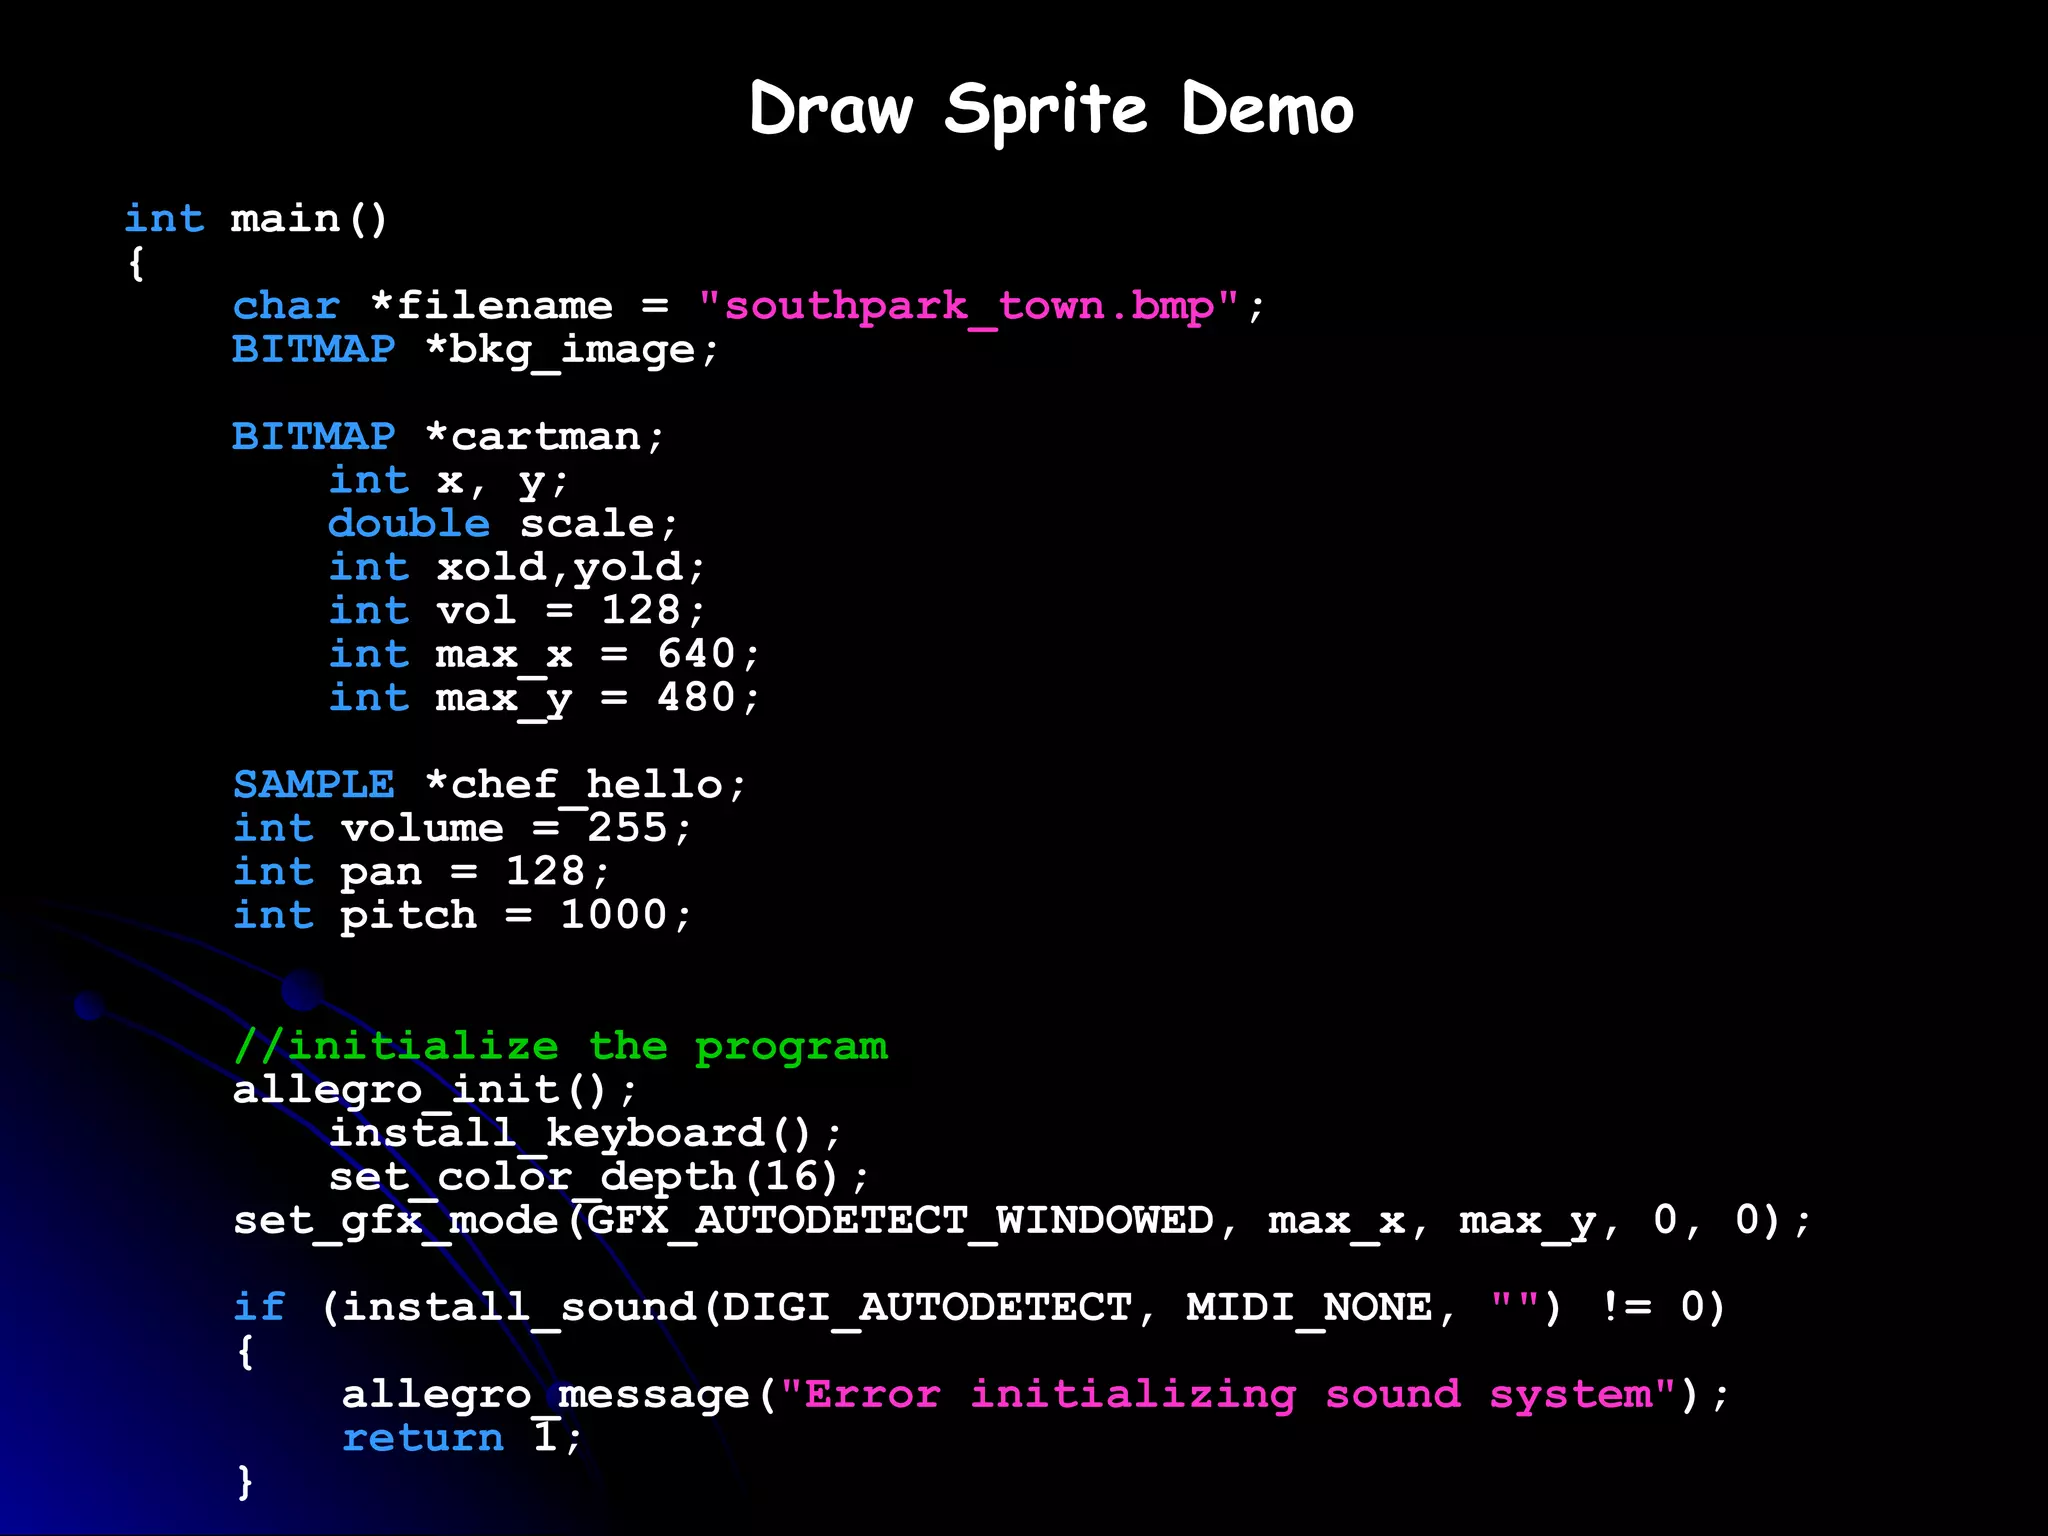Select the BITMAP *bkg_image declaration
The height and width of the screenshot is (1536, 2048).
(x=475, y=350)
